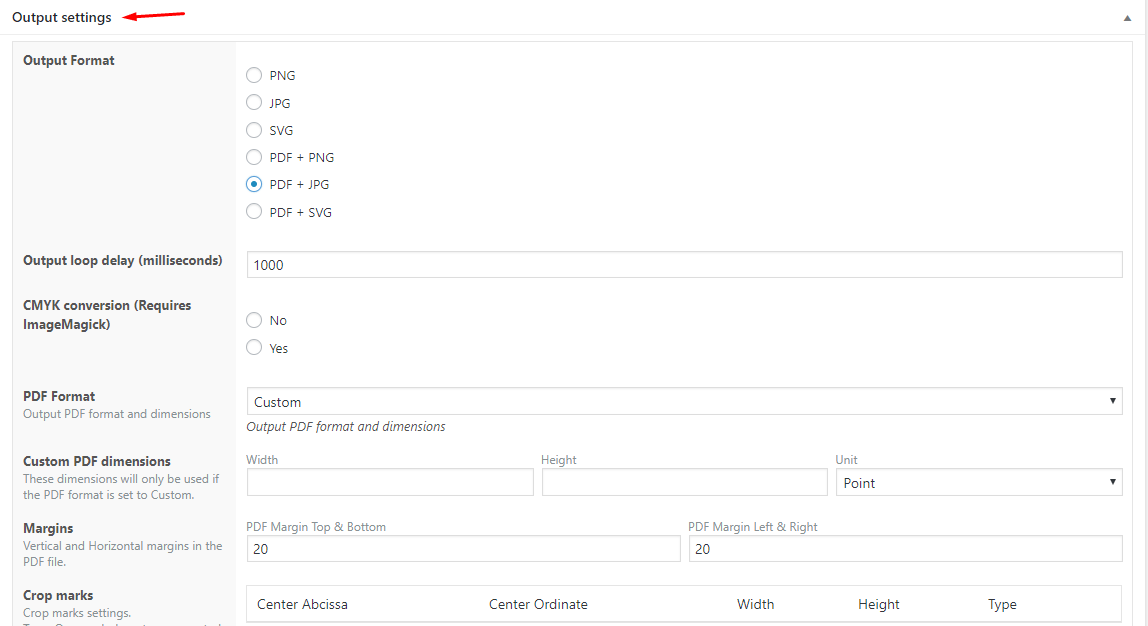Select the PDF + JPG option
Image resolution: width=1148 pixels, height=626 pixels.
(254, 184)
